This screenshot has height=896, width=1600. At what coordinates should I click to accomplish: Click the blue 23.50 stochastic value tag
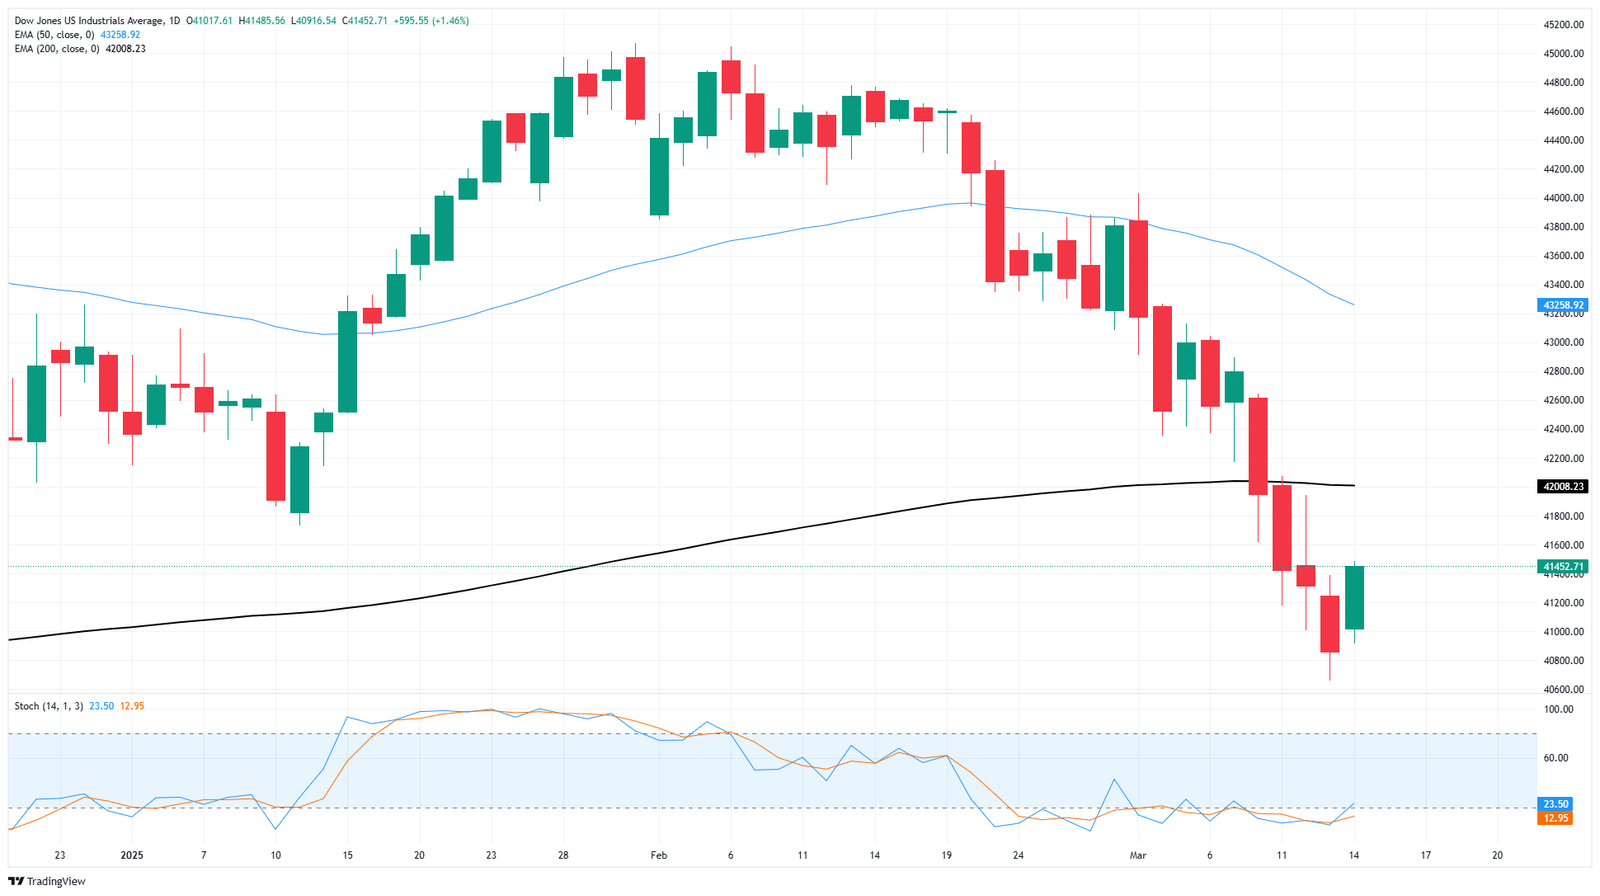pos(1556,804)
